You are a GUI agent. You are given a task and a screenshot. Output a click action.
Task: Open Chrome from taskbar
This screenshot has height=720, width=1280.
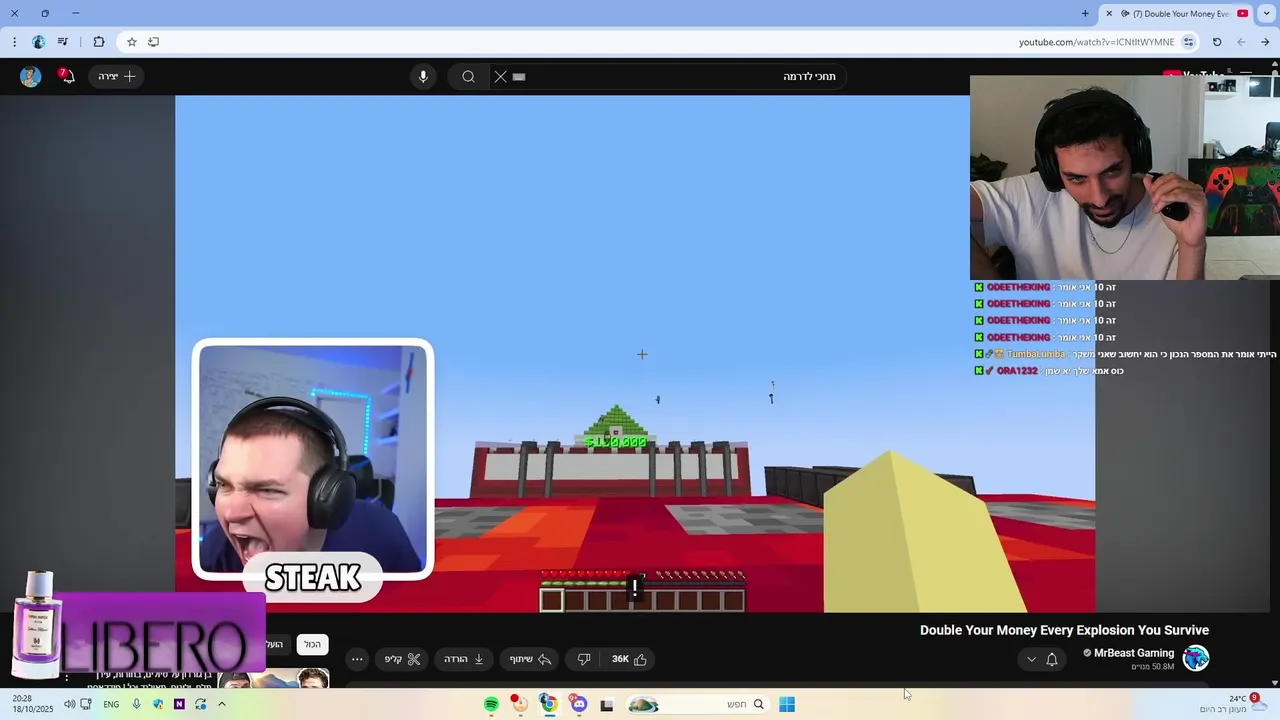[x=548, y=704]
